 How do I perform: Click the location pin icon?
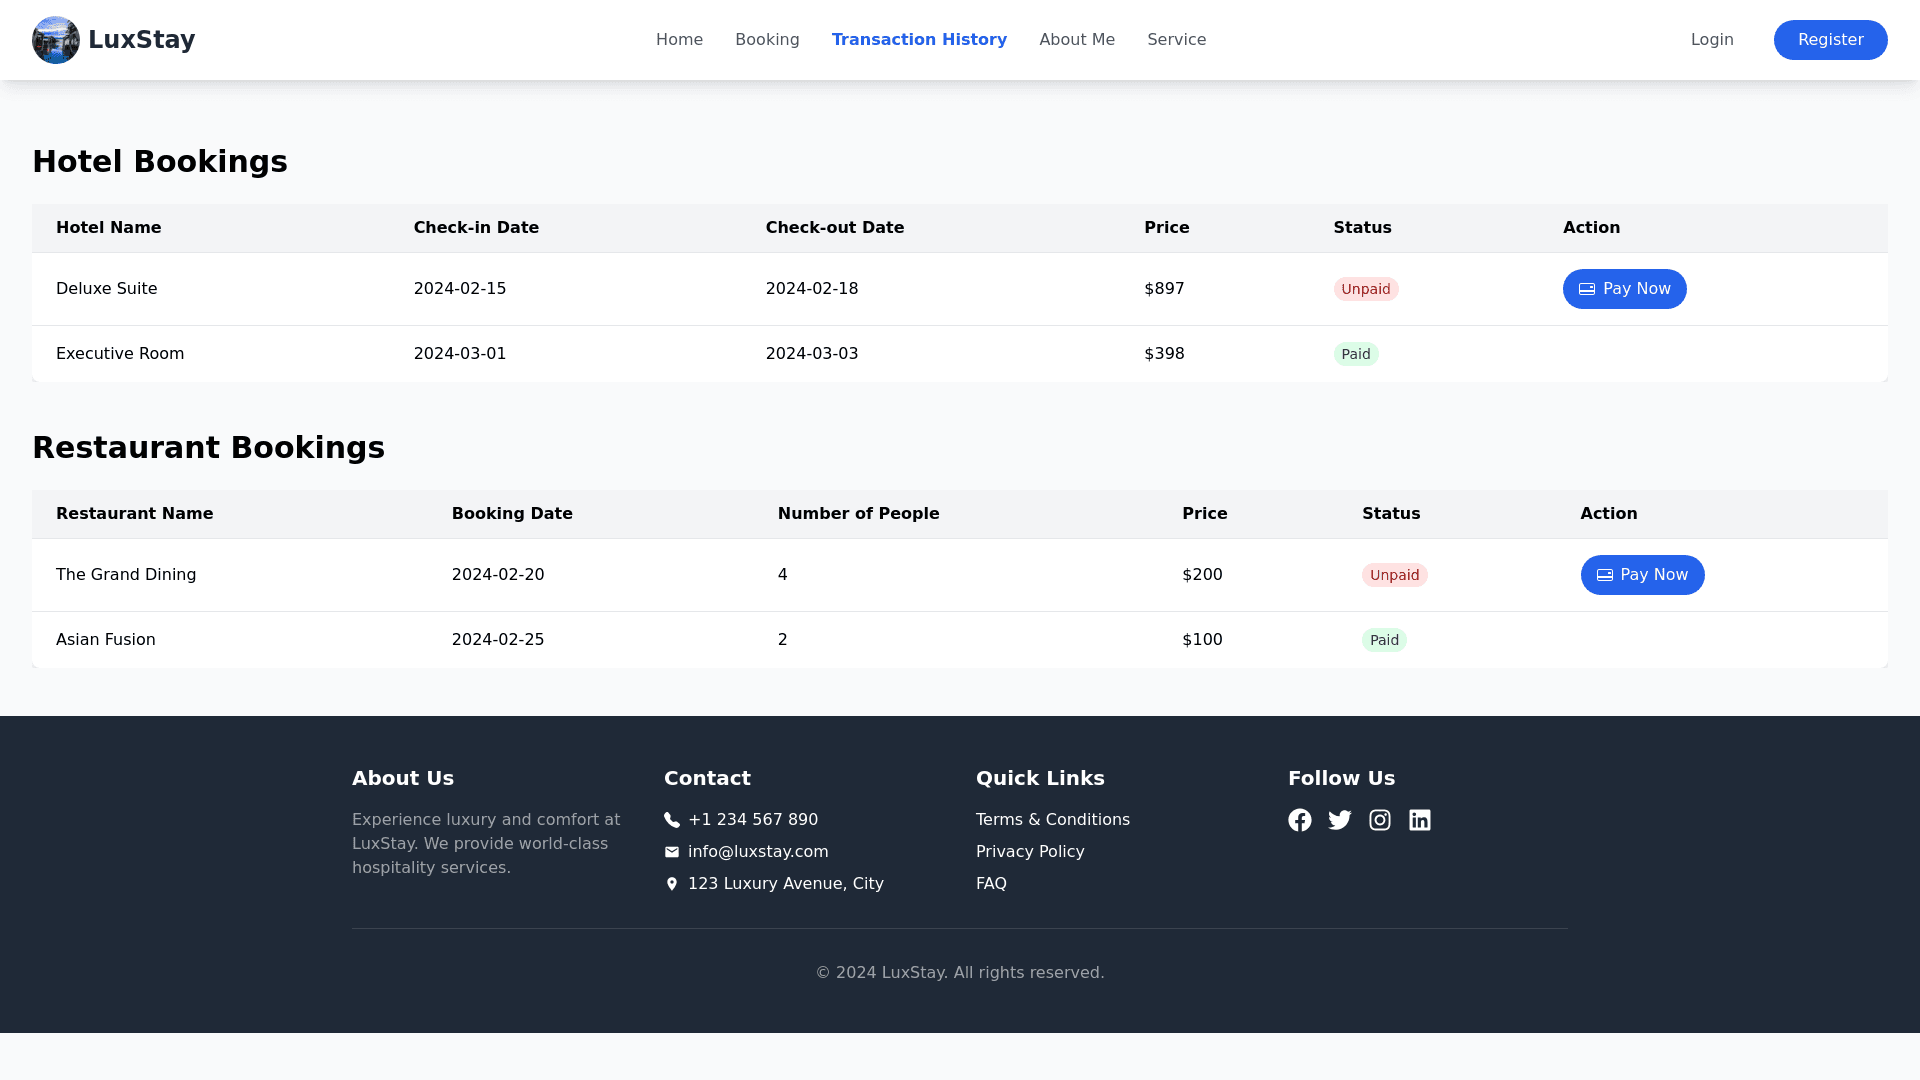672,884
